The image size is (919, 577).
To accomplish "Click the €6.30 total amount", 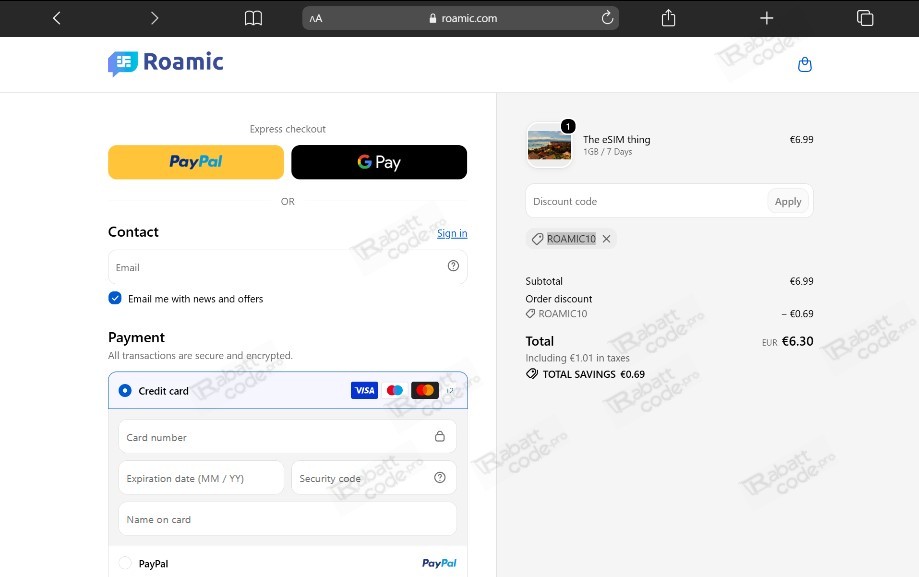I will (x=797, y=341).
